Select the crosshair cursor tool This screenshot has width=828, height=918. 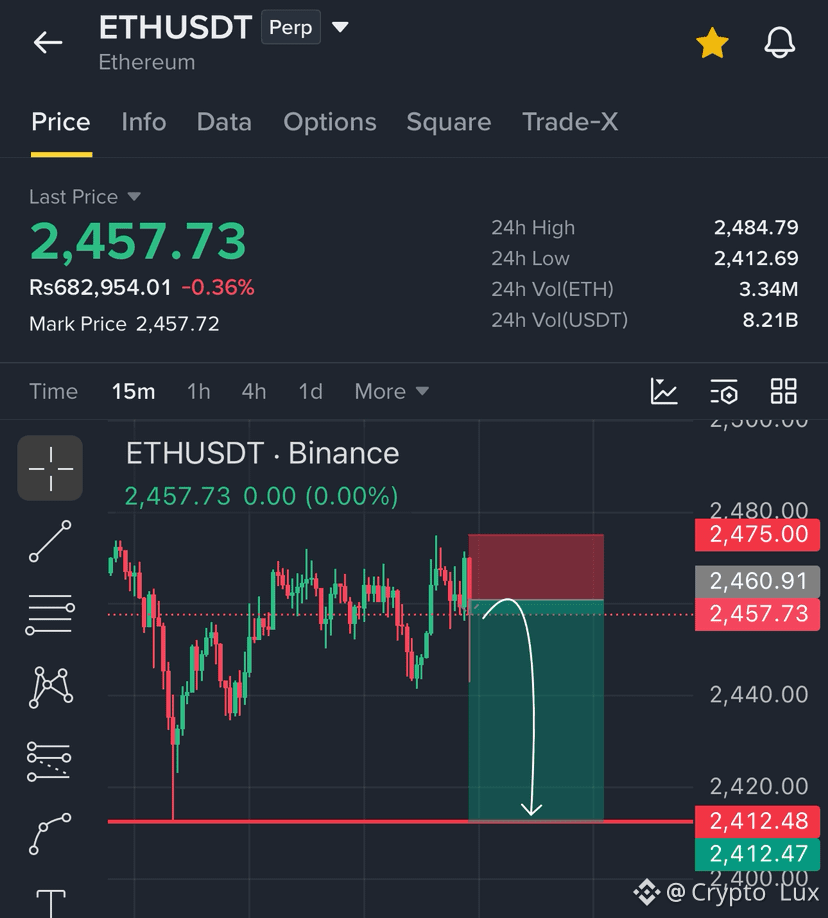[50, 468]
